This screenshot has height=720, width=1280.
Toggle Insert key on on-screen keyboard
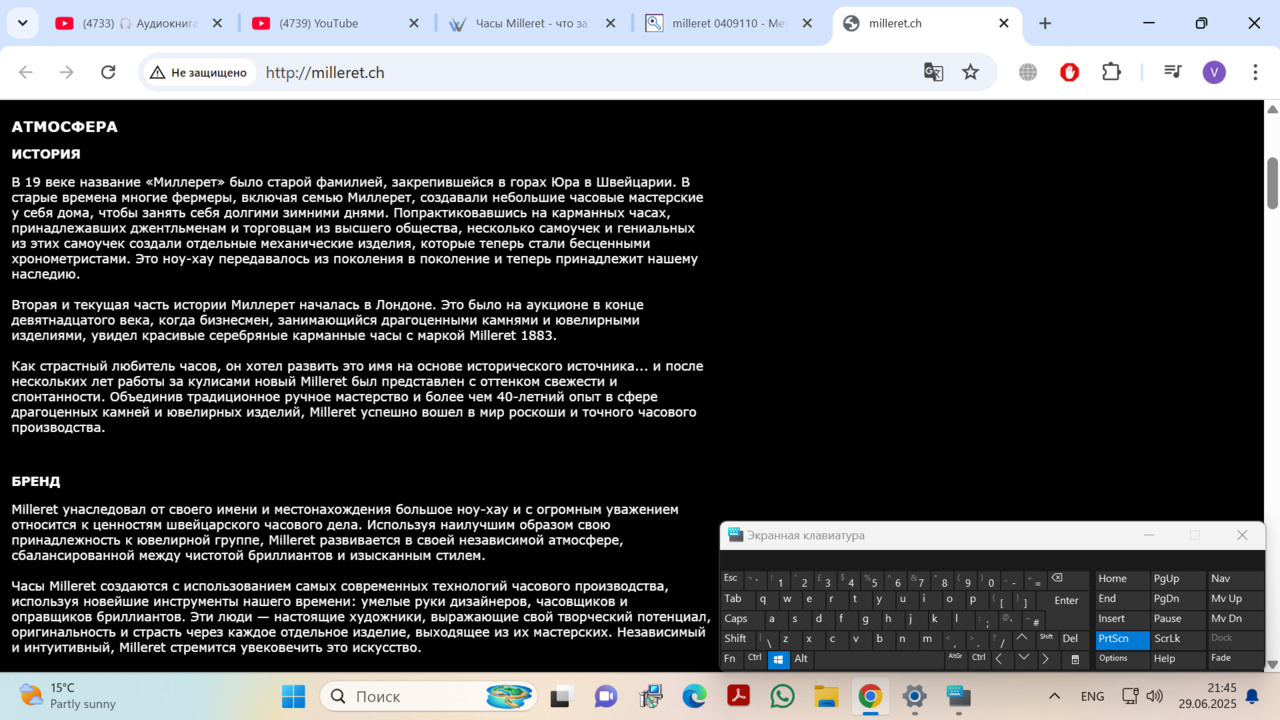click(x=1121, y=619)
